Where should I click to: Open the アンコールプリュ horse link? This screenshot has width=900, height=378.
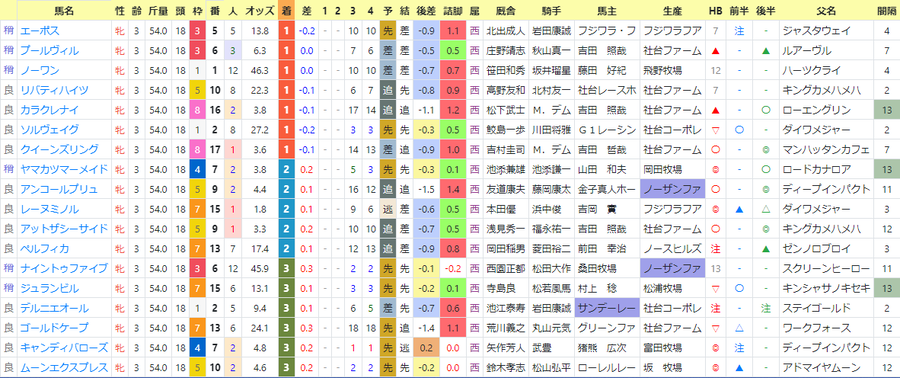[59, 189]
